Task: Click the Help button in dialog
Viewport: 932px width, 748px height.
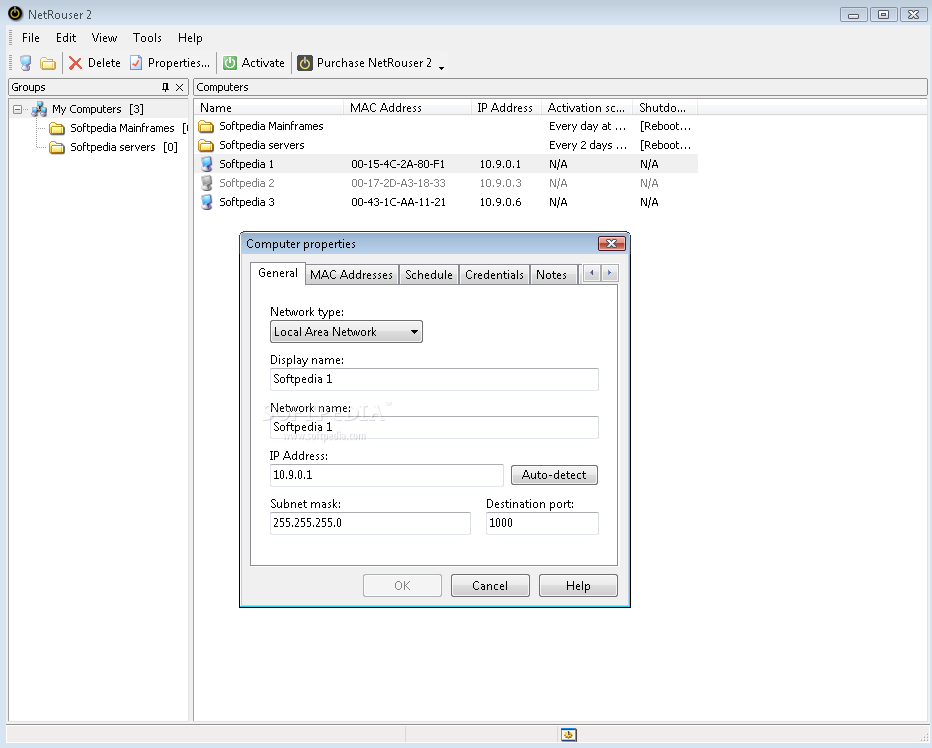Action: [578, 586]
